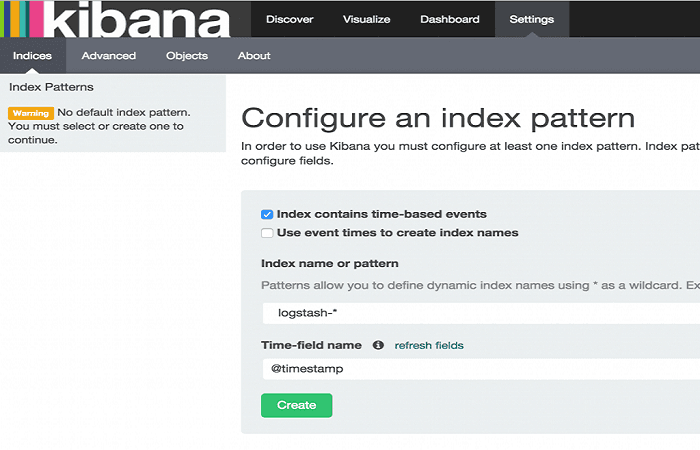
Task: Click the Index name or pattern label
Action: (x=329, y=264)
